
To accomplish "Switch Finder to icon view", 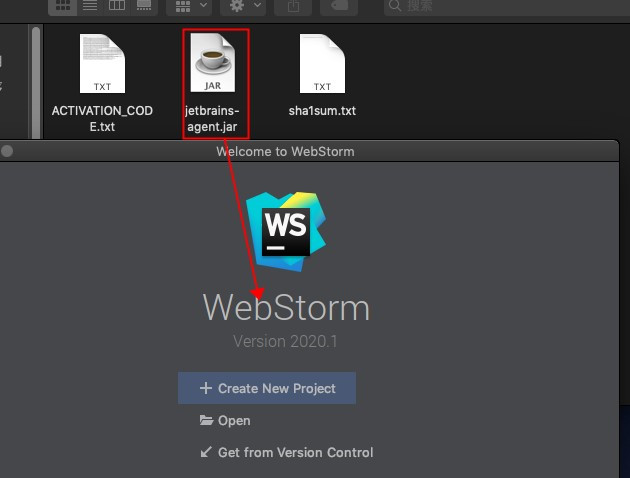I will (x=63, y=6).
